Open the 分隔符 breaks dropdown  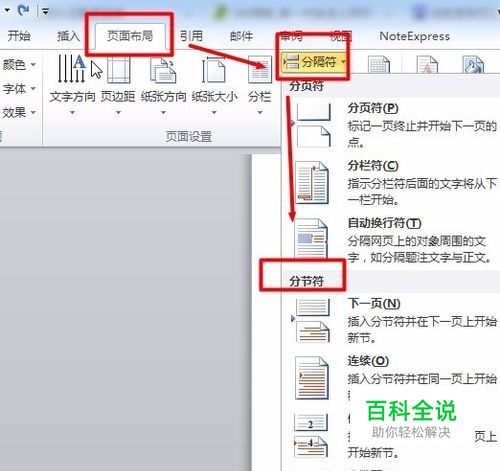coord(314,62)
